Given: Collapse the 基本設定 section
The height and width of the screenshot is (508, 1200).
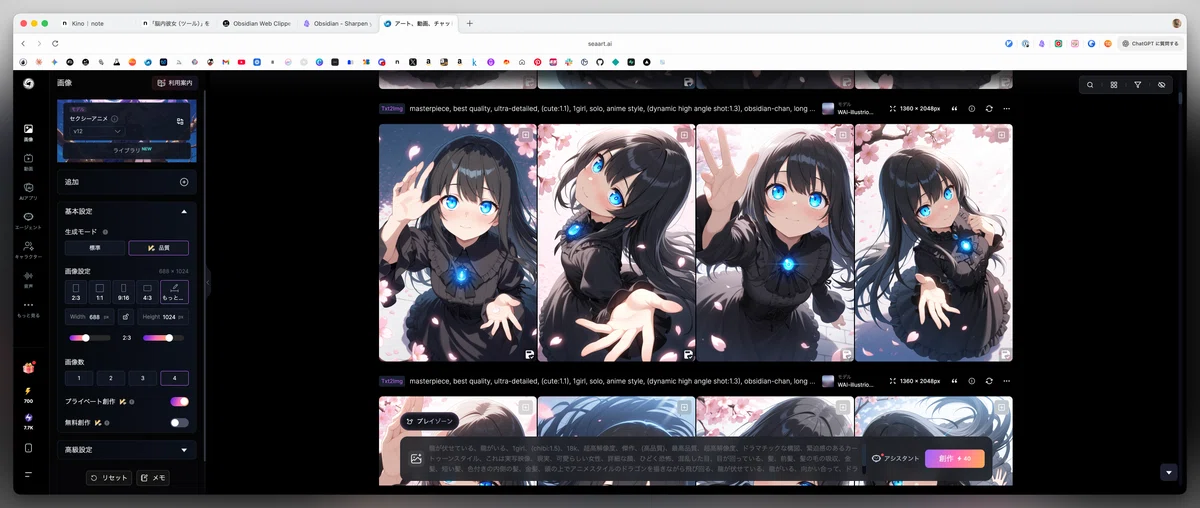Looking at the screenshot, I should tap(184, 212).
